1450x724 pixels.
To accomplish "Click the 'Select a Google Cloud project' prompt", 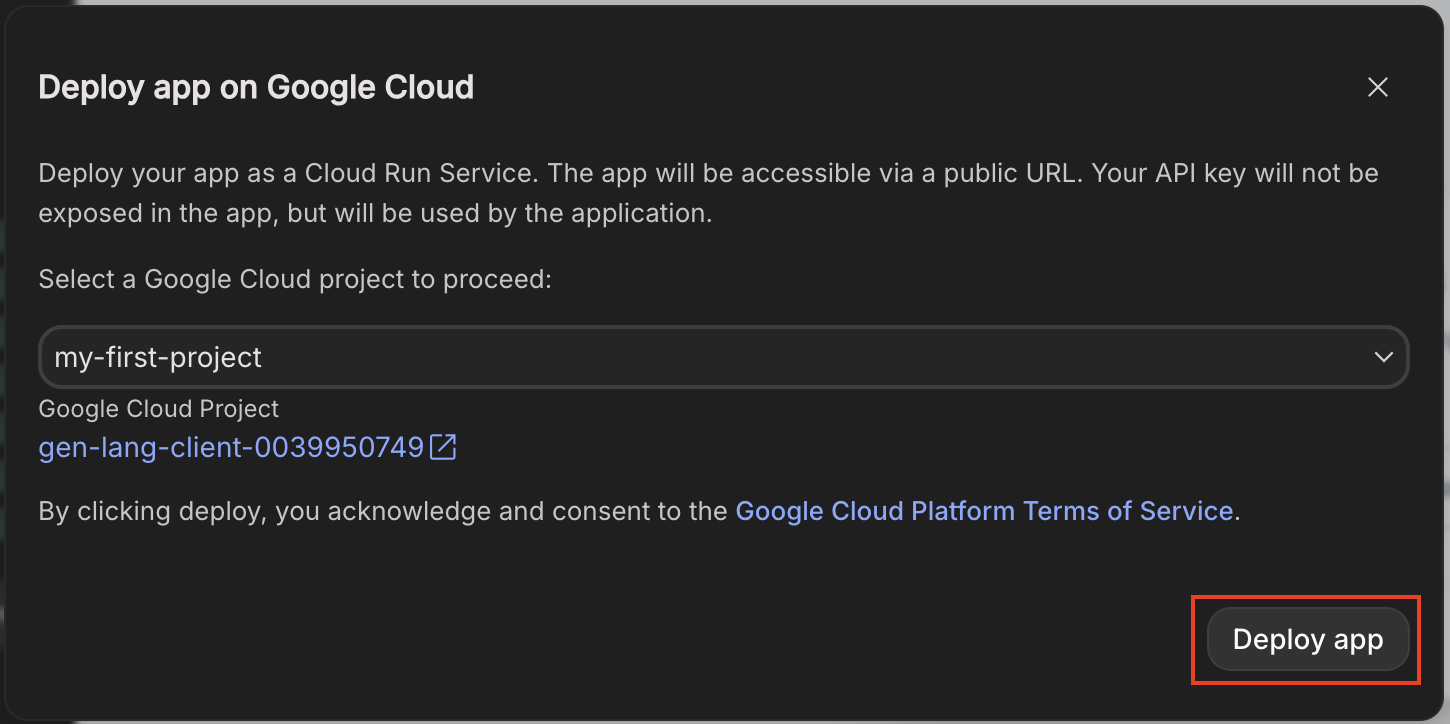I will 294,279.
